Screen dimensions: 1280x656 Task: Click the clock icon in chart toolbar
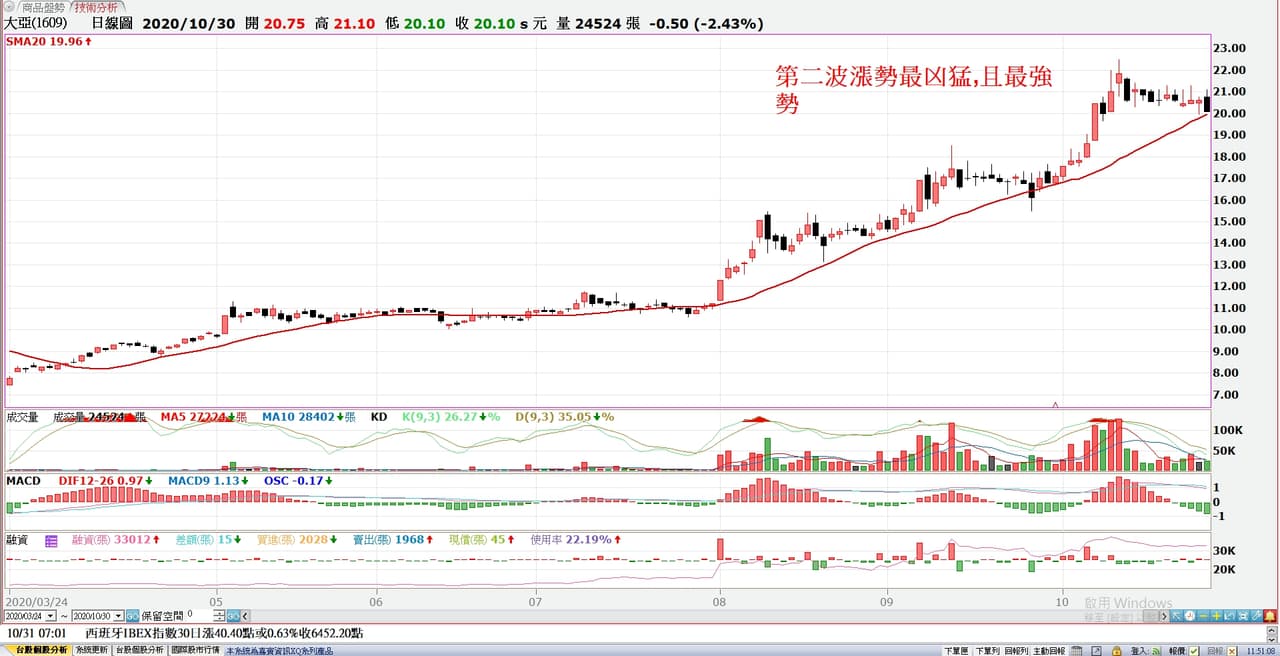(1190, 616)
